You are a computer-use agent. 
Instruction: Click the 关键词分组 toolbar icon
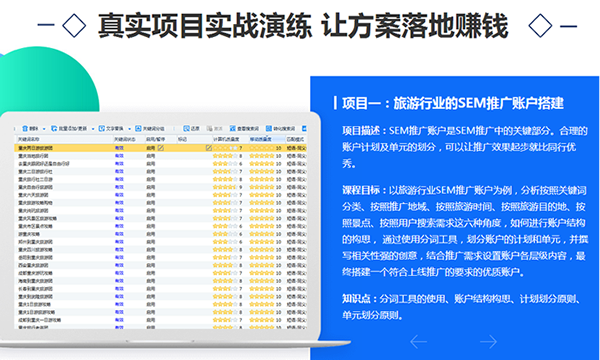point(138,129)
